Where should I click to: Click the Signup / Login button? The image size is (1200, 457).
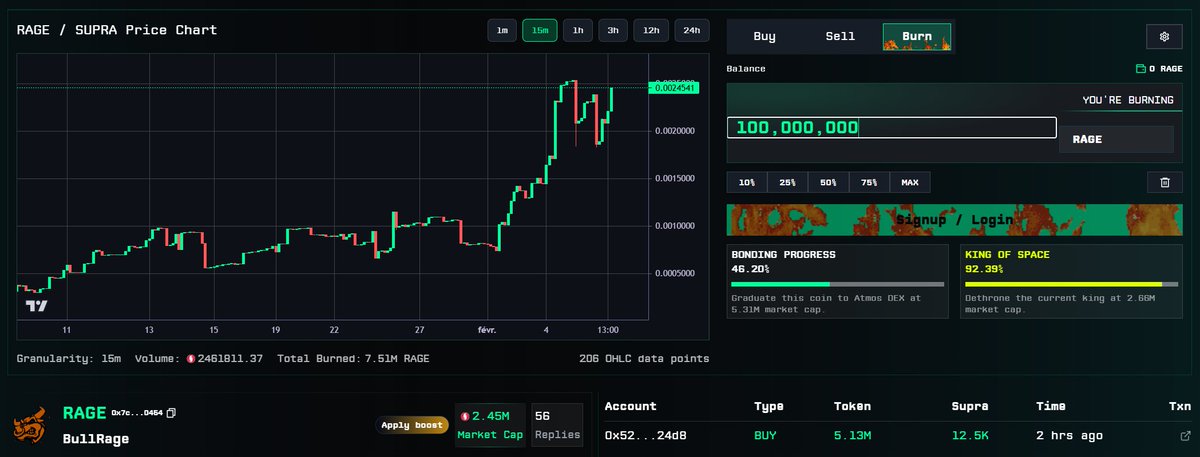[955, 220]
